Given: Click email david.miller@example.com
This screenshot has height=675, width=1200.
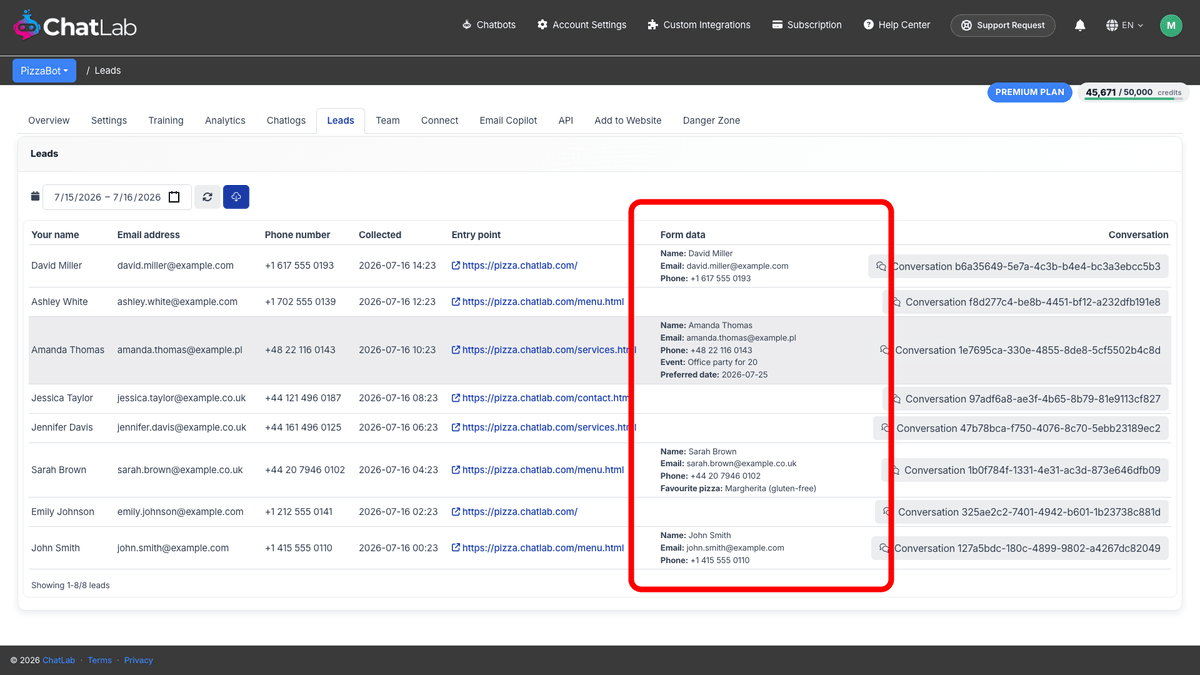Looking at the screenshot, I should 175,266.
